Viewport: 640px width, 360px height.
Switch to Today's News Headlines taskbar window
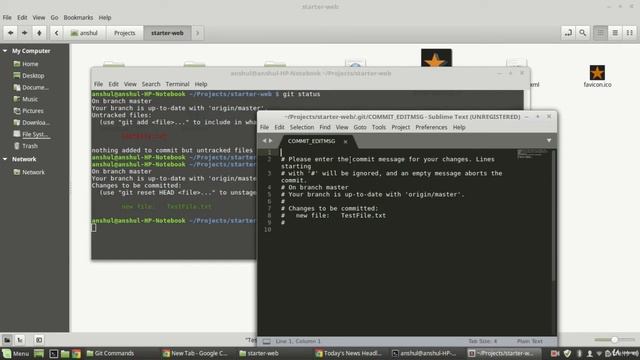pos(349,353)
